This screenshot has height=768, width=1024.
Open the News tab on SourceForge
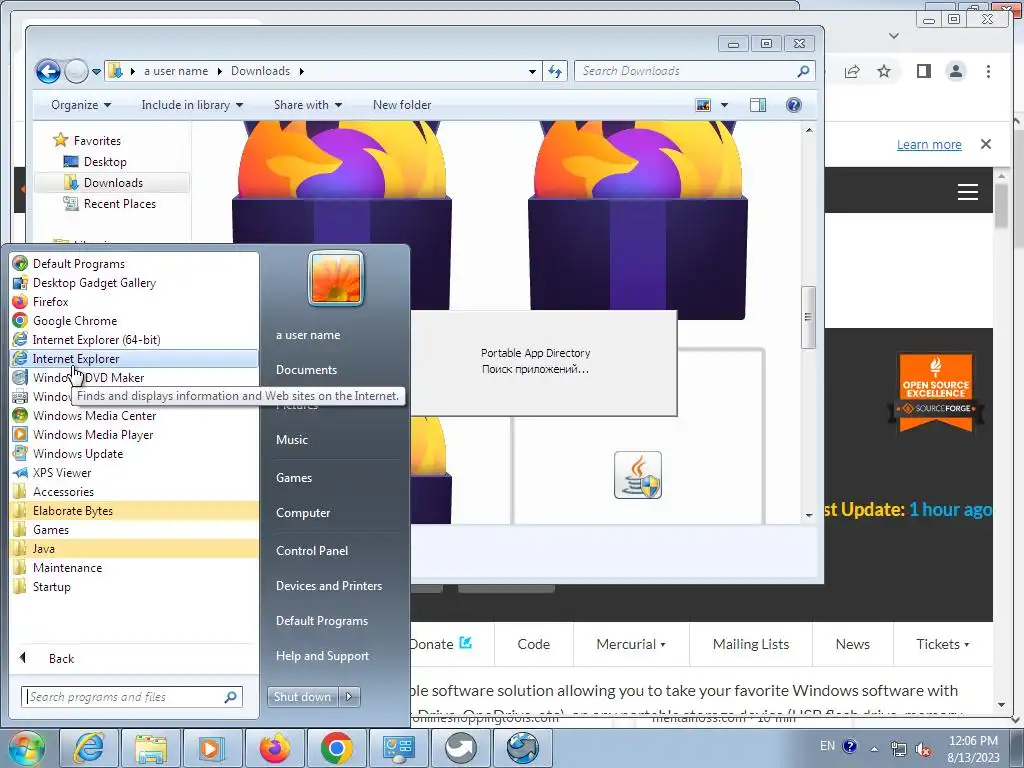852,644
